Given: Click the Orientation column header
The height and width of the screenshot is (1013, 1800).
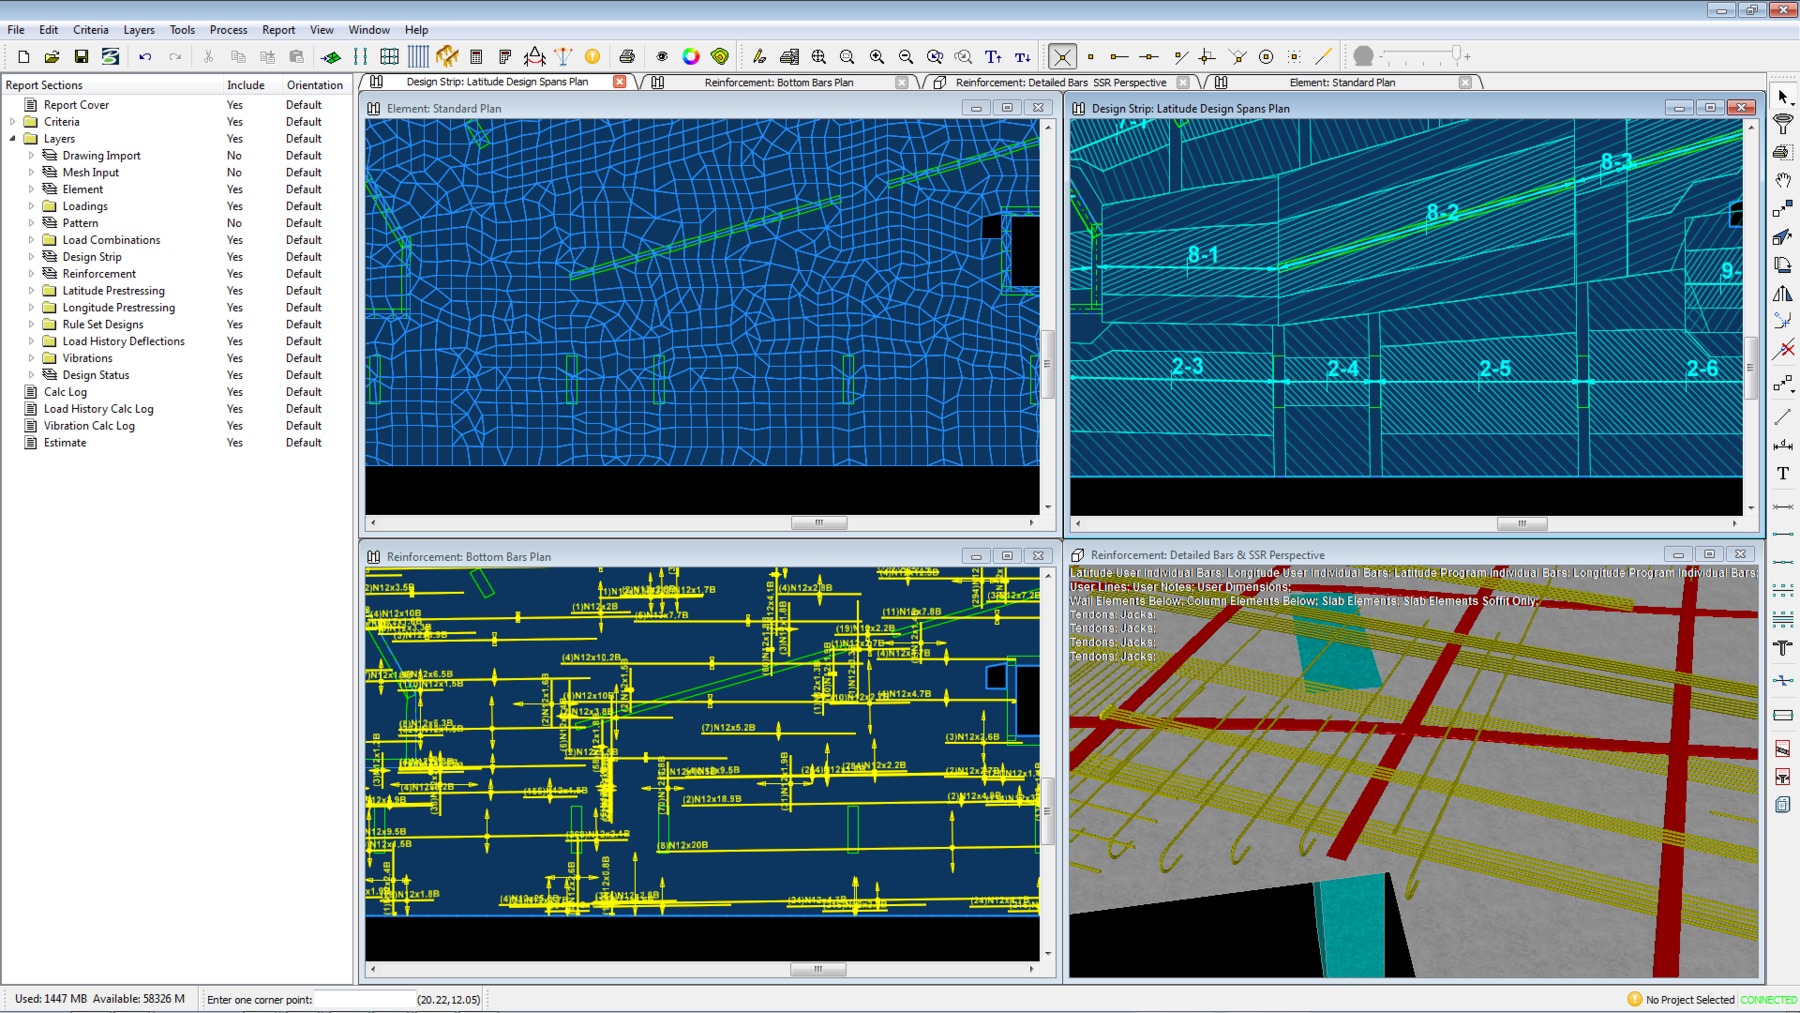Looking at the screenshot, I should click(x=314, y=85).
